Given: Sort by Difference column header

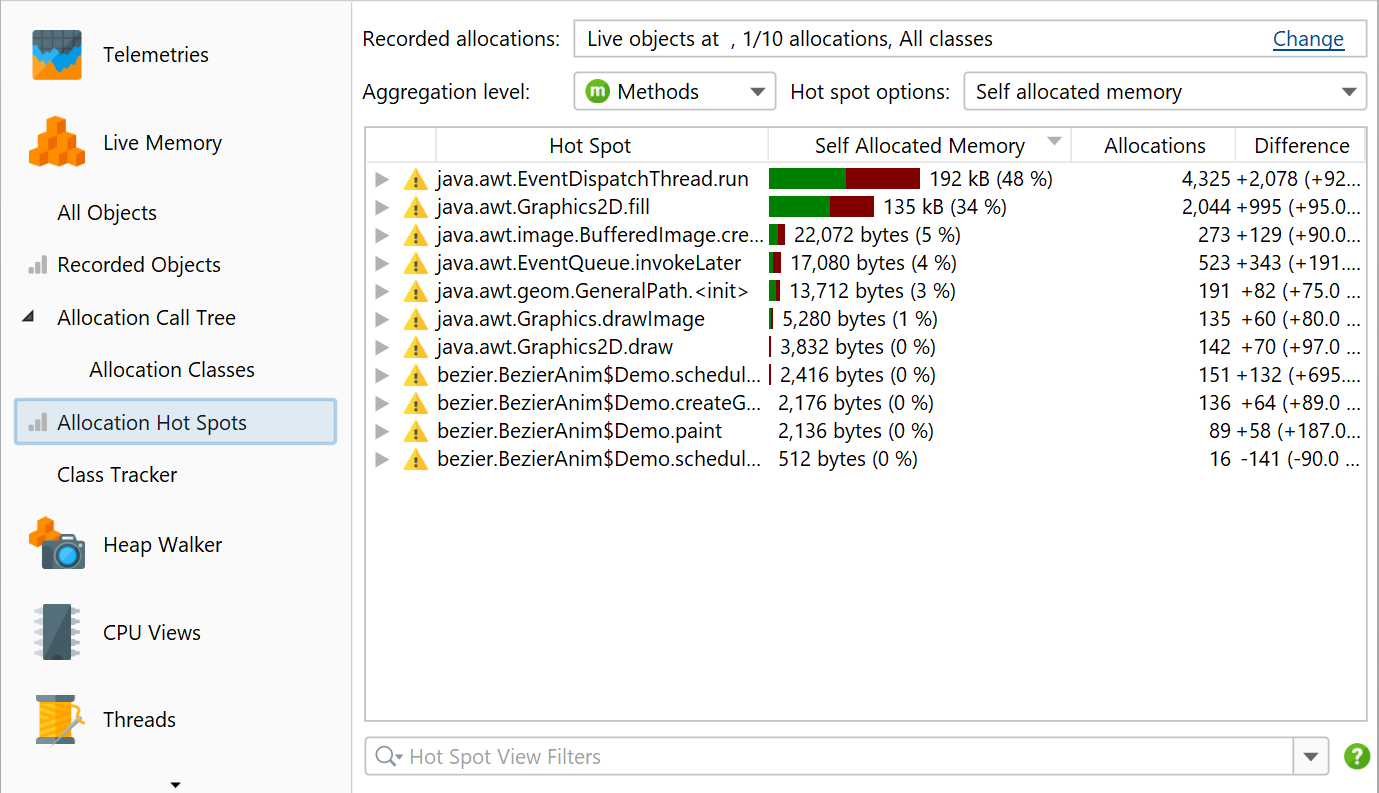Looking at the screenshot, I should click(x=1301, y=145).
